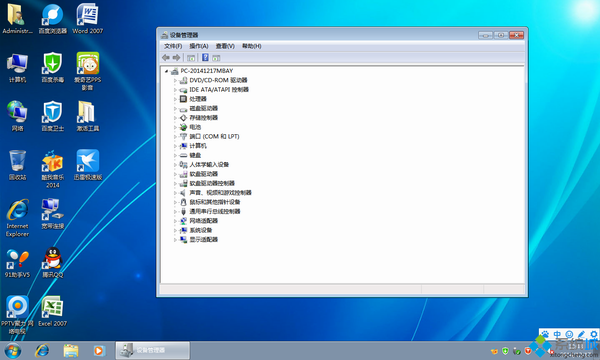
Task: Select the PC-20141217MBAY computer name
Action: click(207, 71)
